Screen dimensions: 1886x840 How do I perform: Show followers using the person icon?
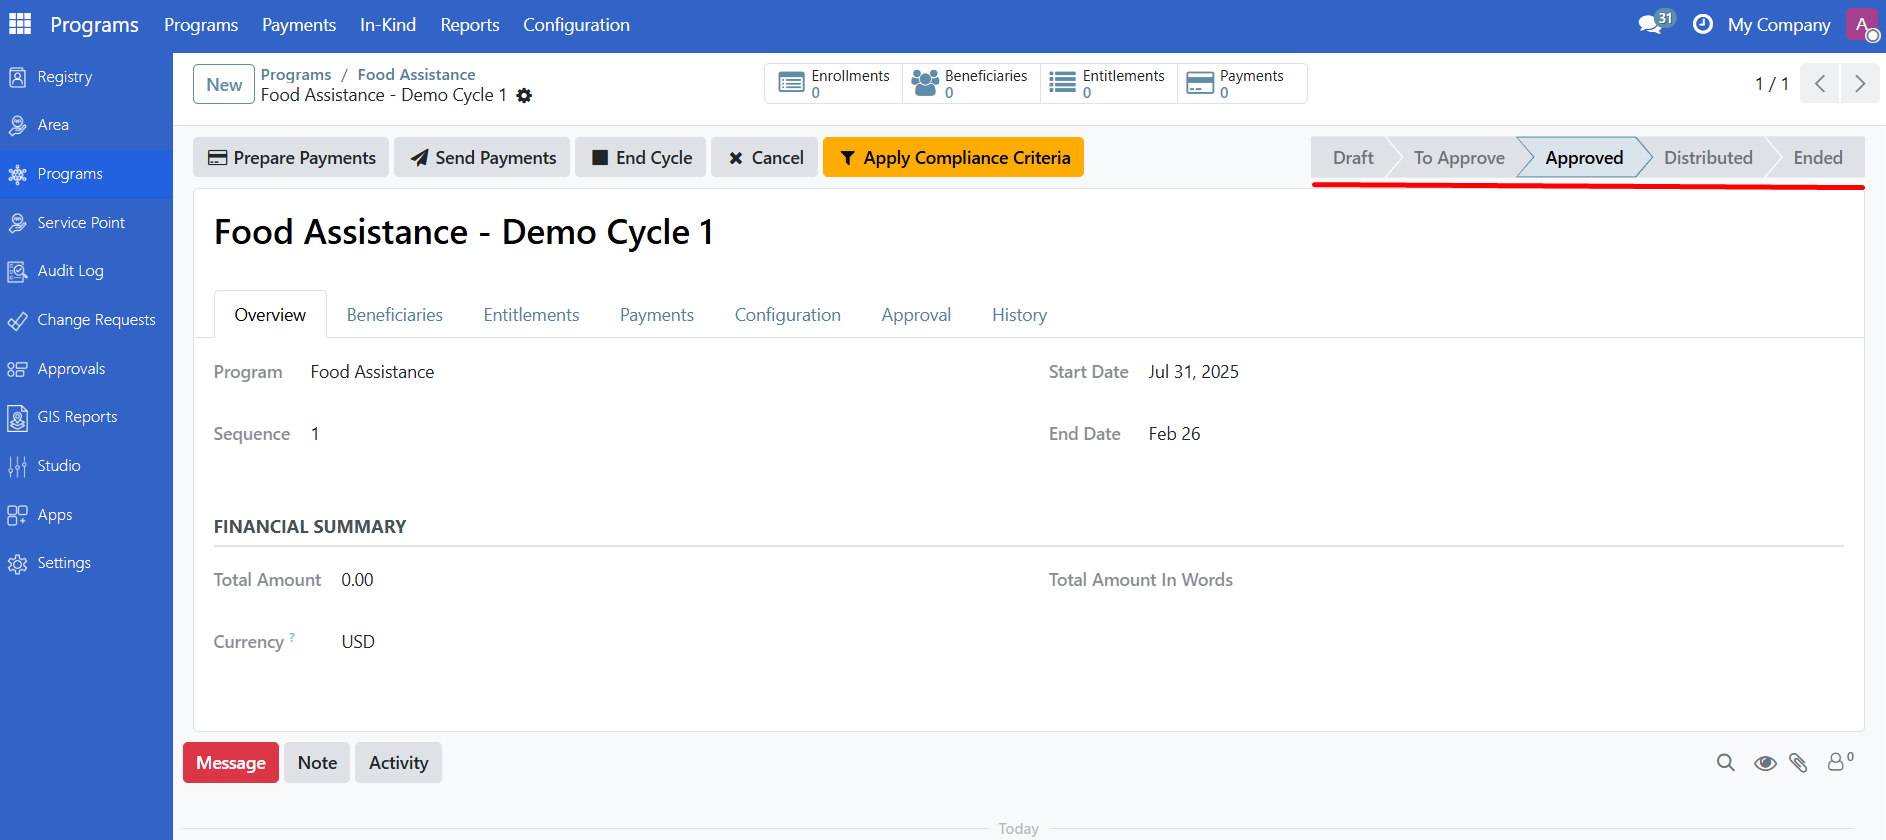point(1838,763)
